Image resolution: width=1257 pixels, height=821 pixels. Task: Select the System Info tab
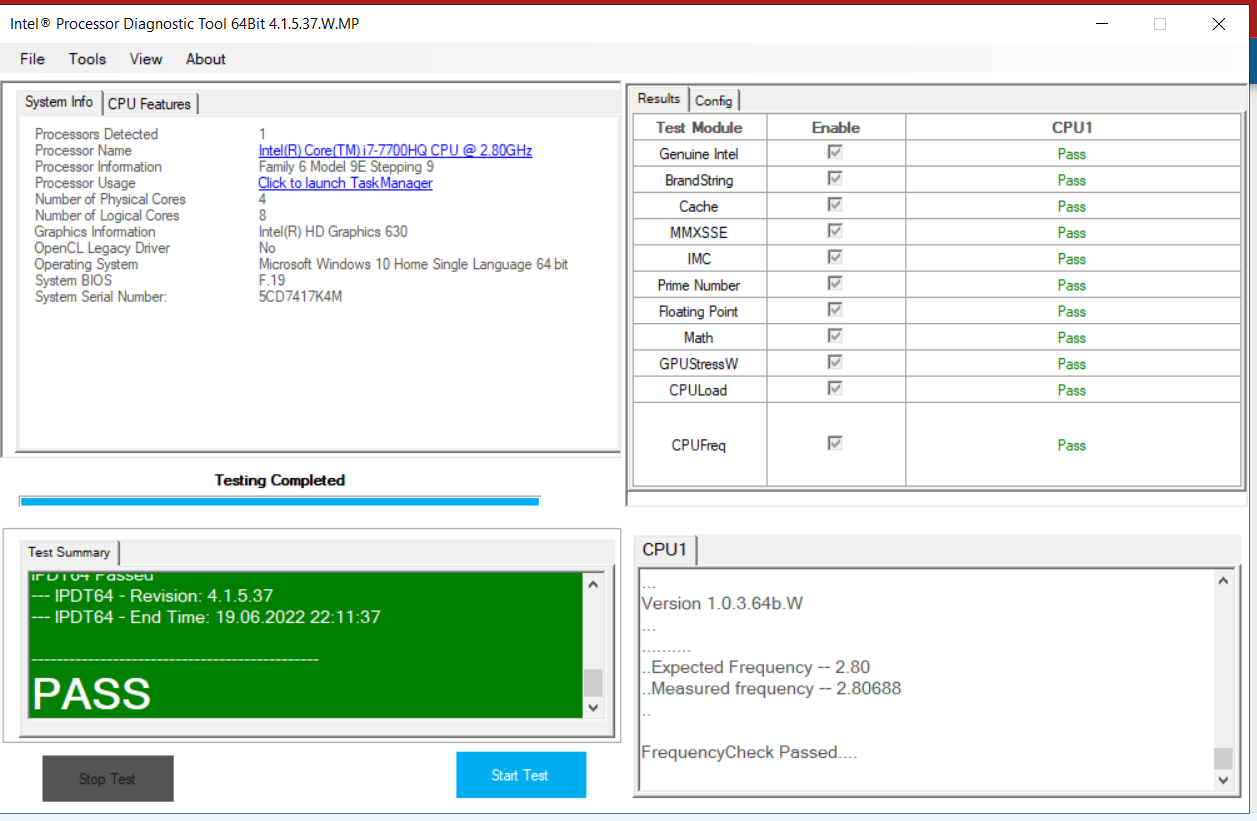click(59, 102)
